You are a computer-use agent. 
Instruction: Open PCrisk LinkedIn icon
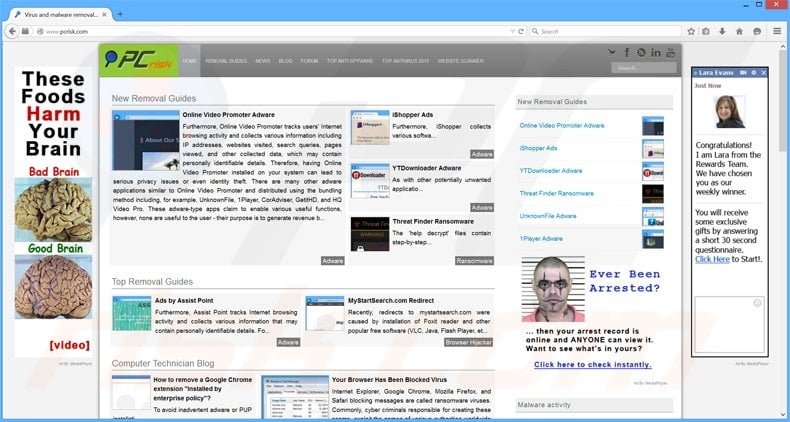(655, 52)
